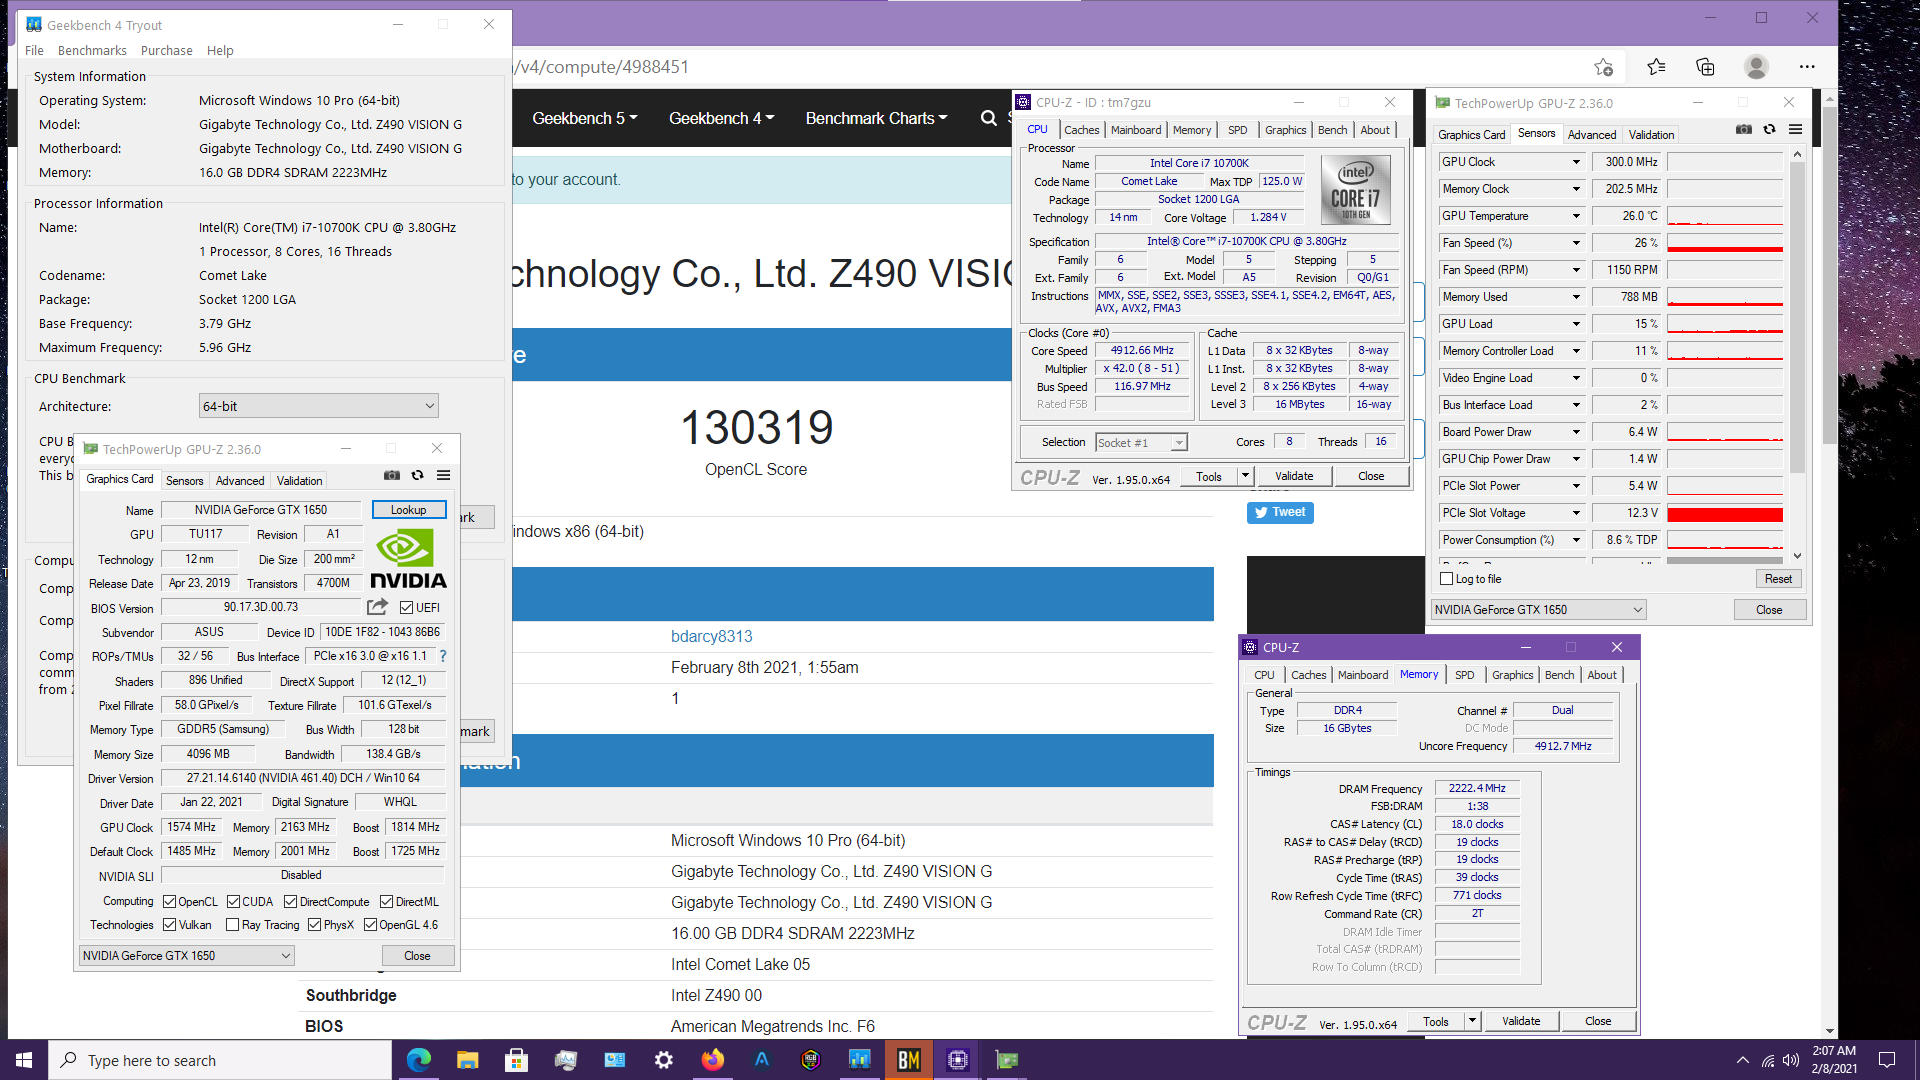Enable Log to file checkbox

pos(1446,579)
